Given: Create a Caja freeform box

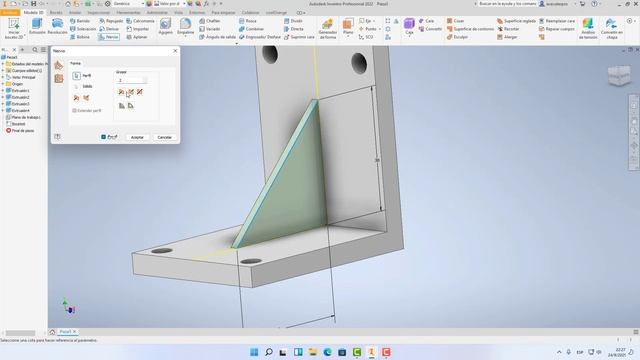Looking at the screenshot, I should pos(409,27).
